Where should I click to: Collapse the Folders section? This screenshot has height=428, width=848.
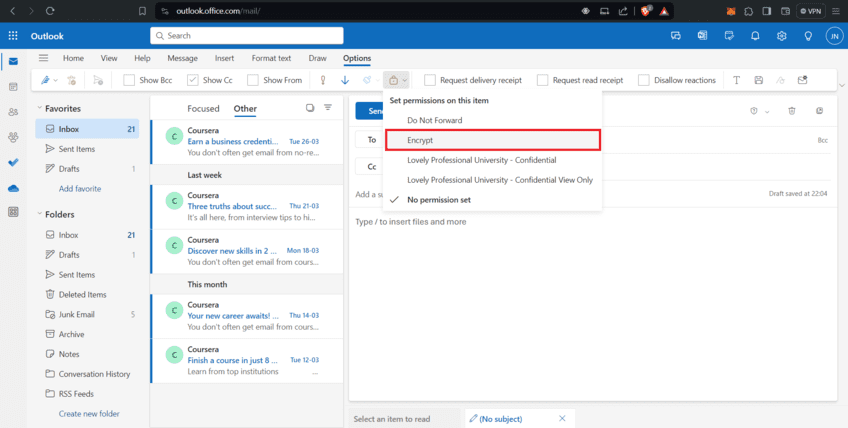(39, 214)
